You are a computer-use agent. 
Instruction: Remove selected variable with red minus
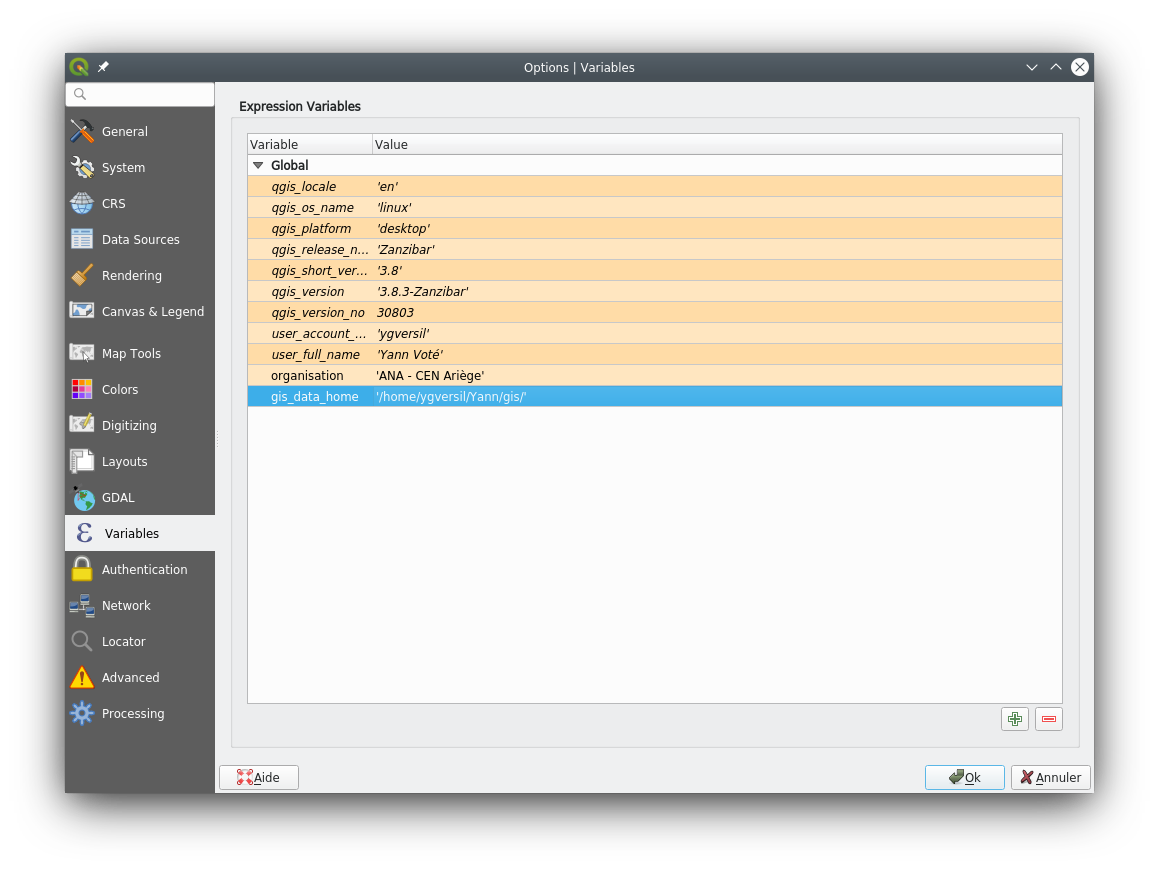point(1049,719)
